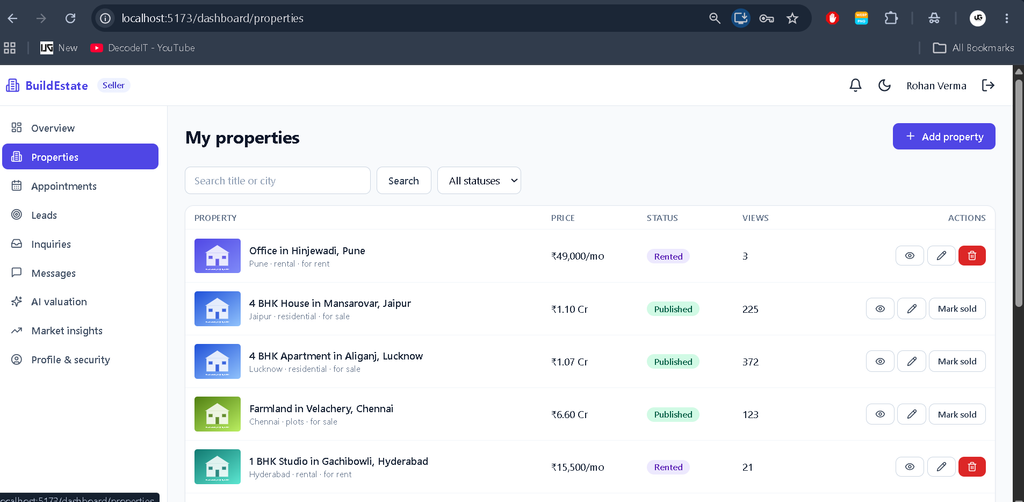View the 4 BHK House Mansarovar listing (eye icon)
The height and width of the screenshot is (502, 1024).
[x=880, y=309]
